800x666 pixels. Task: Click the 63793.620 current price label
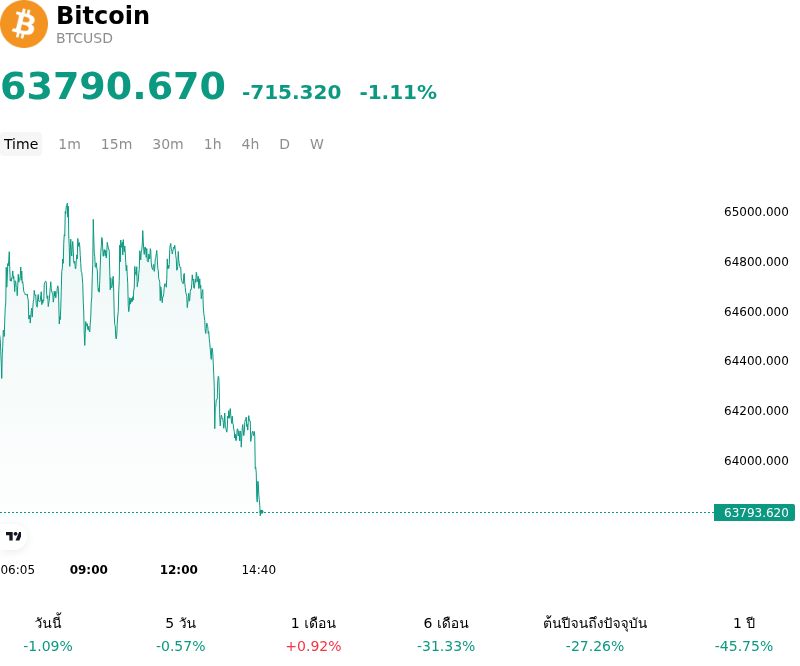pyautogui.click(x=755, y=512)
